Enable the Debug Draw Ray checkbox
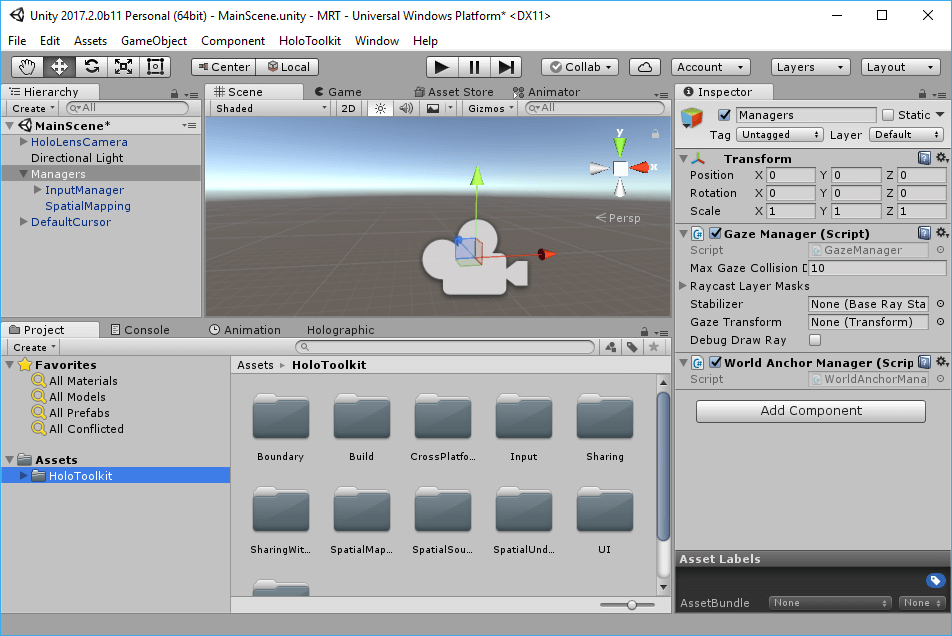Image resolution: width=952 pixels, height=636 pixels. tap(815, 340)
